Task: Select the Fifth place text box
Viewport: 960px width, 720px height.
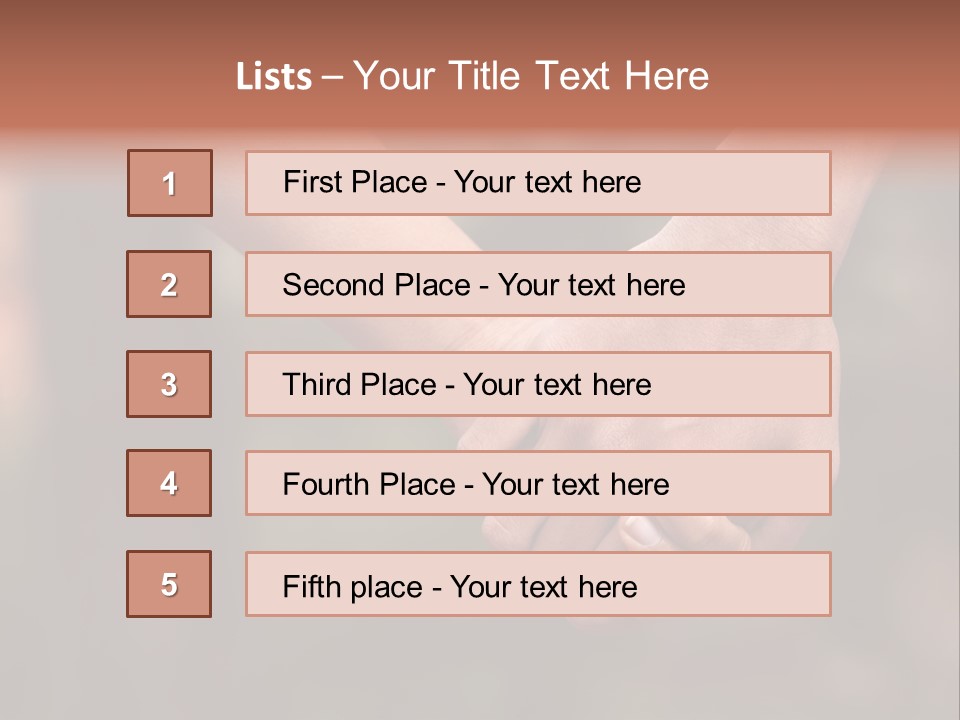Action: click(538, 584)
